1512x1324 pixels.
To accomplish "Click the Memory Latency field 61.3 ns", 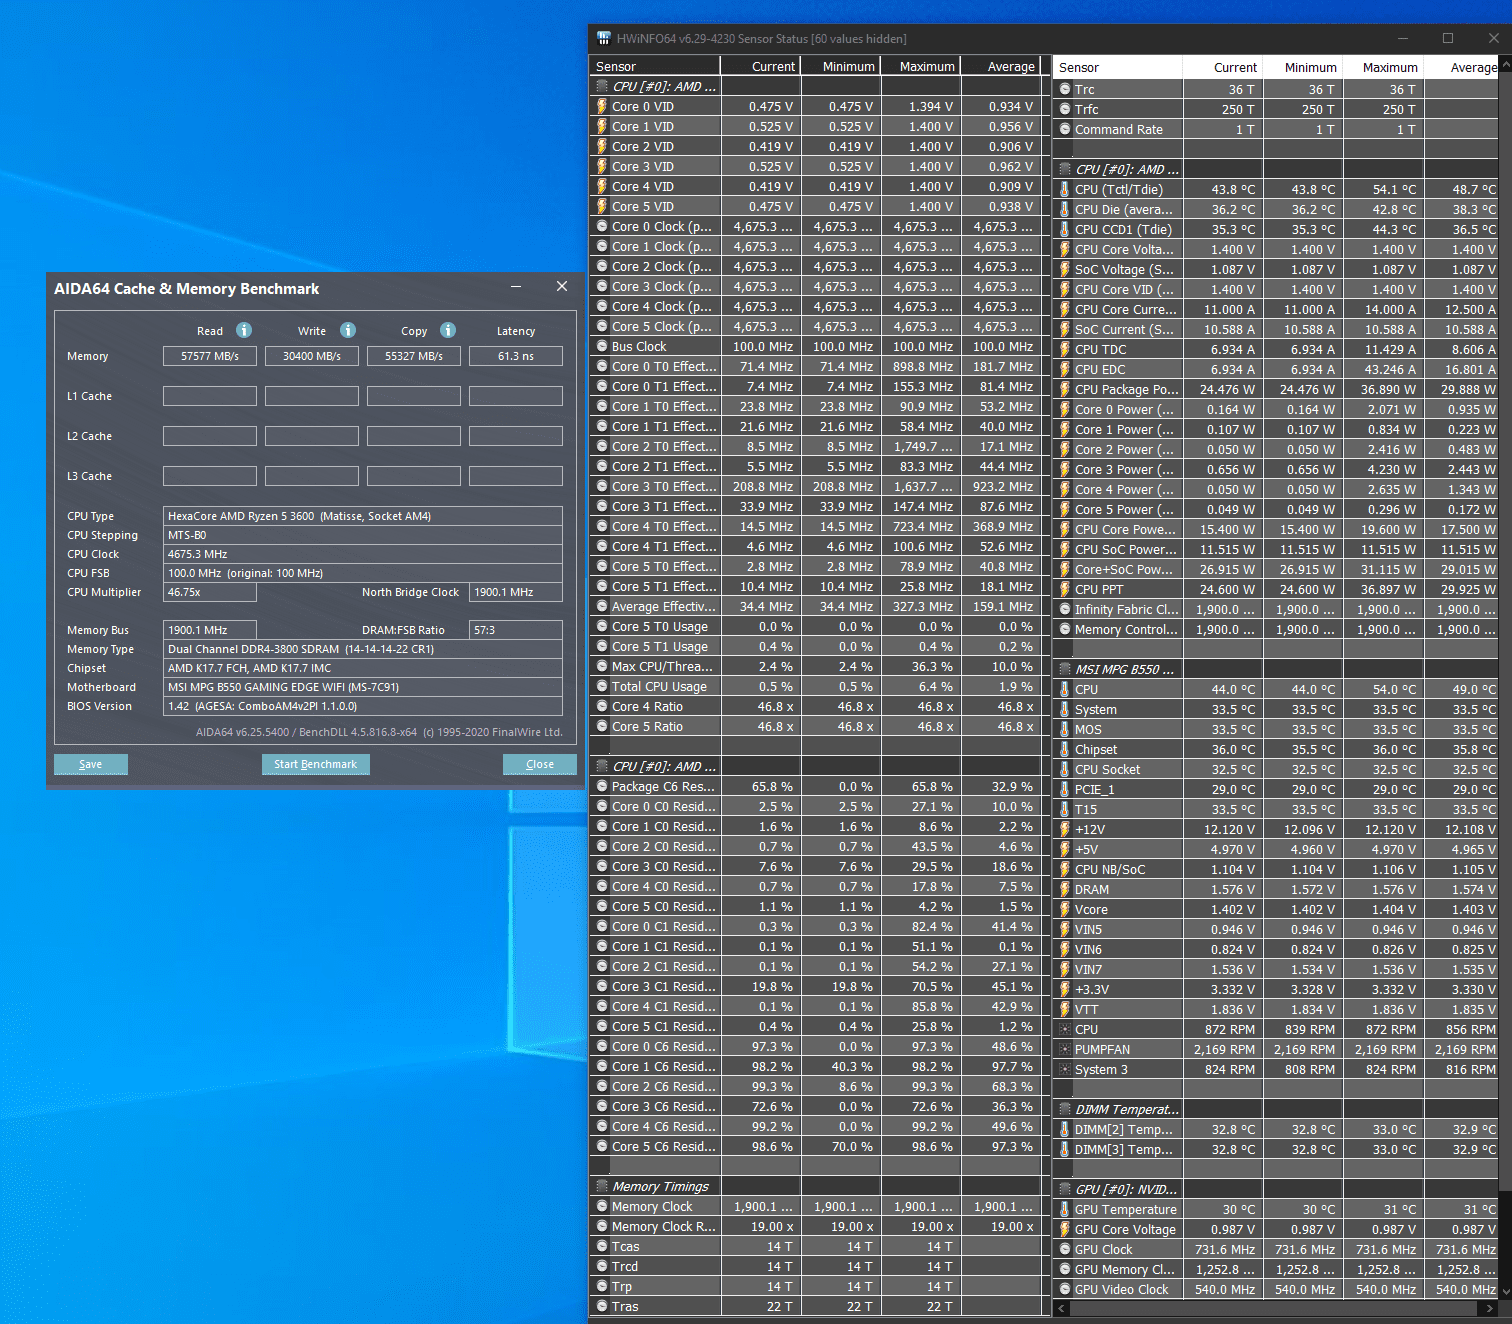I will (x=516, y=356).
